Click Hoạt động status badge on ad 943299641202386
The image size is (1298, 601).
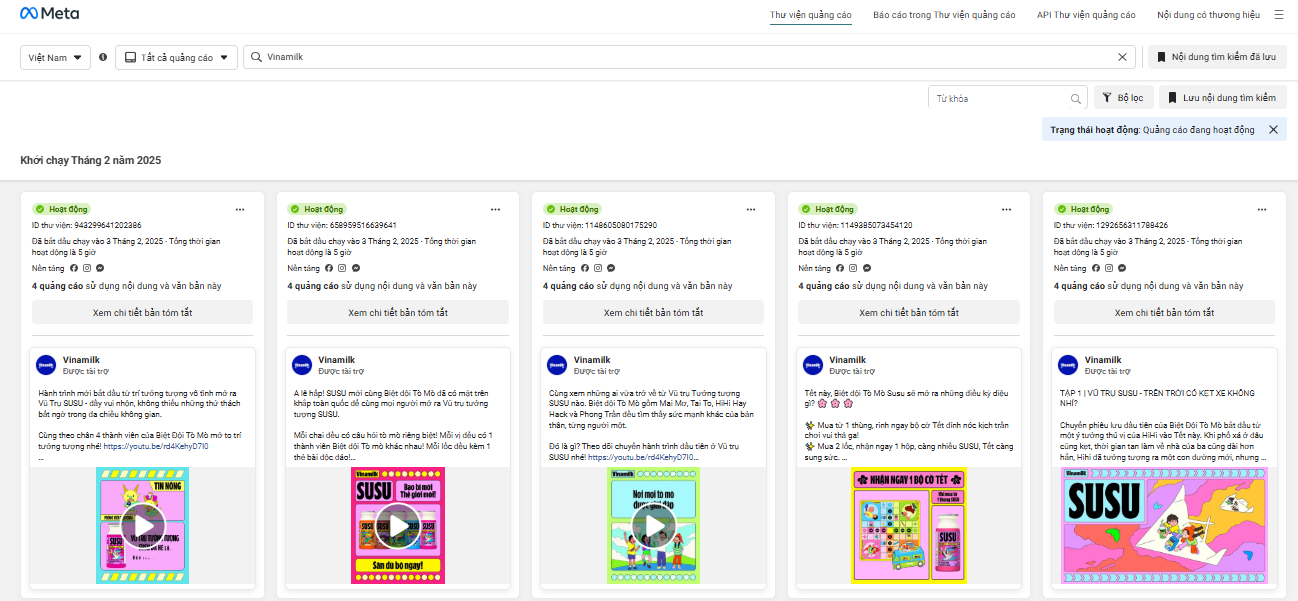click(62, 209)
